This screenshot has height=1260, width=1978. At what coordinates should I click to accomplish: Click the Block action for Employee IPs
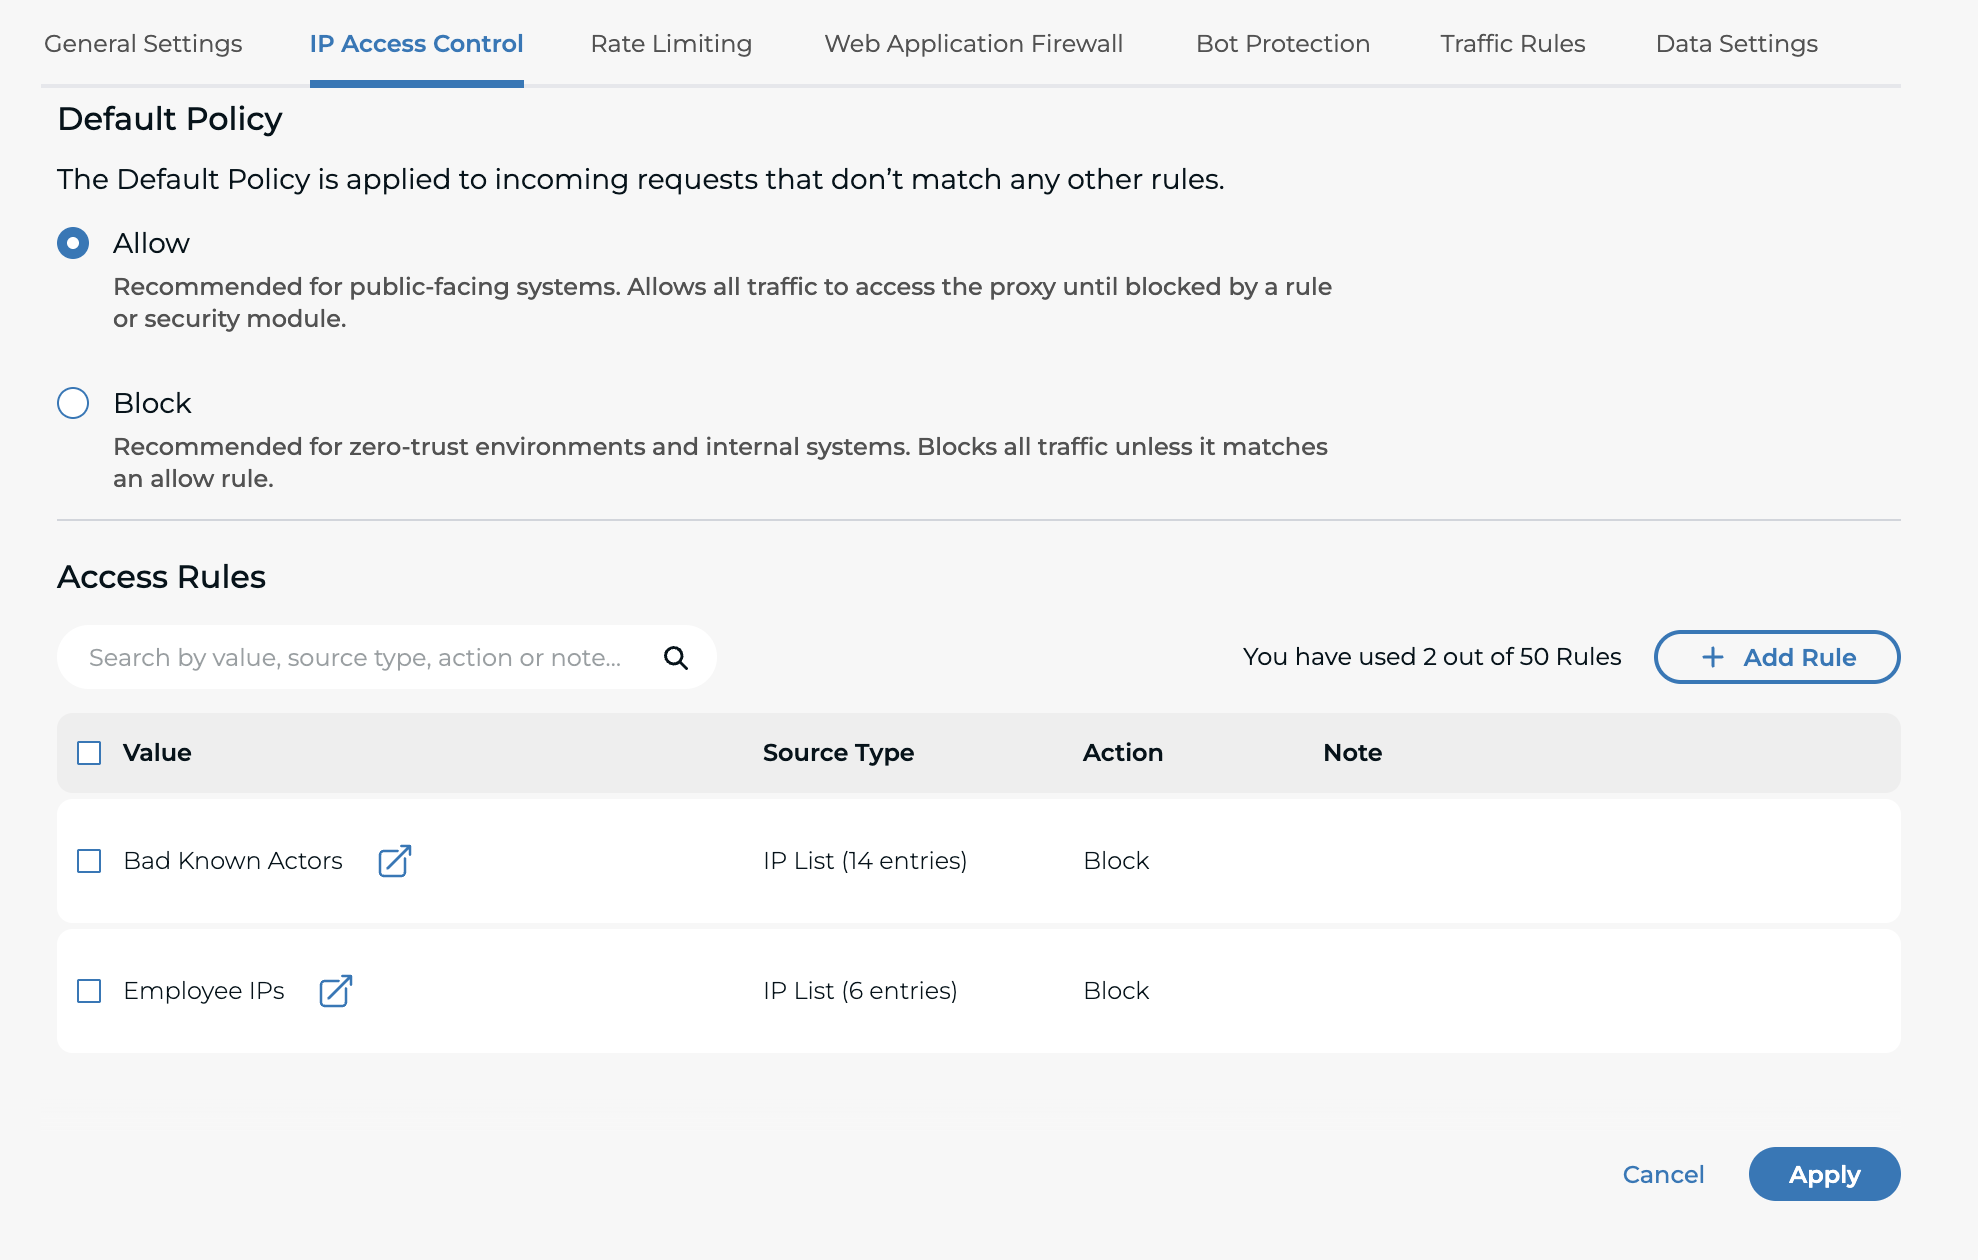[x=1116, y=991]
